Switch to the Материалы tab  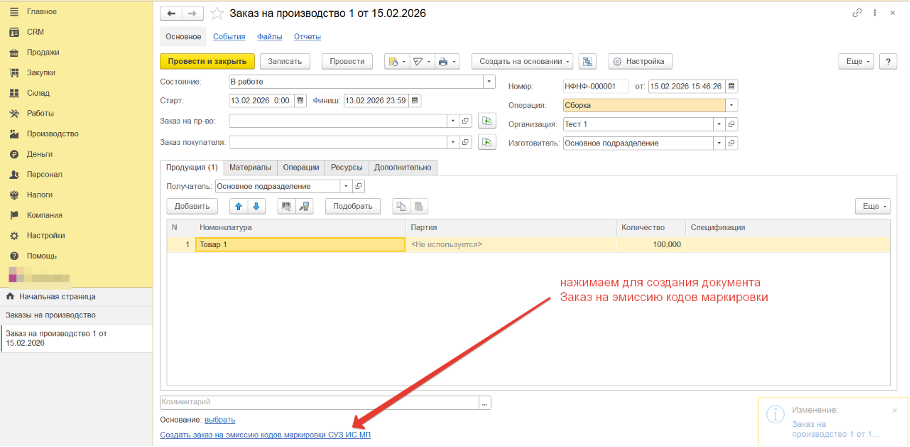click(250, 167)
